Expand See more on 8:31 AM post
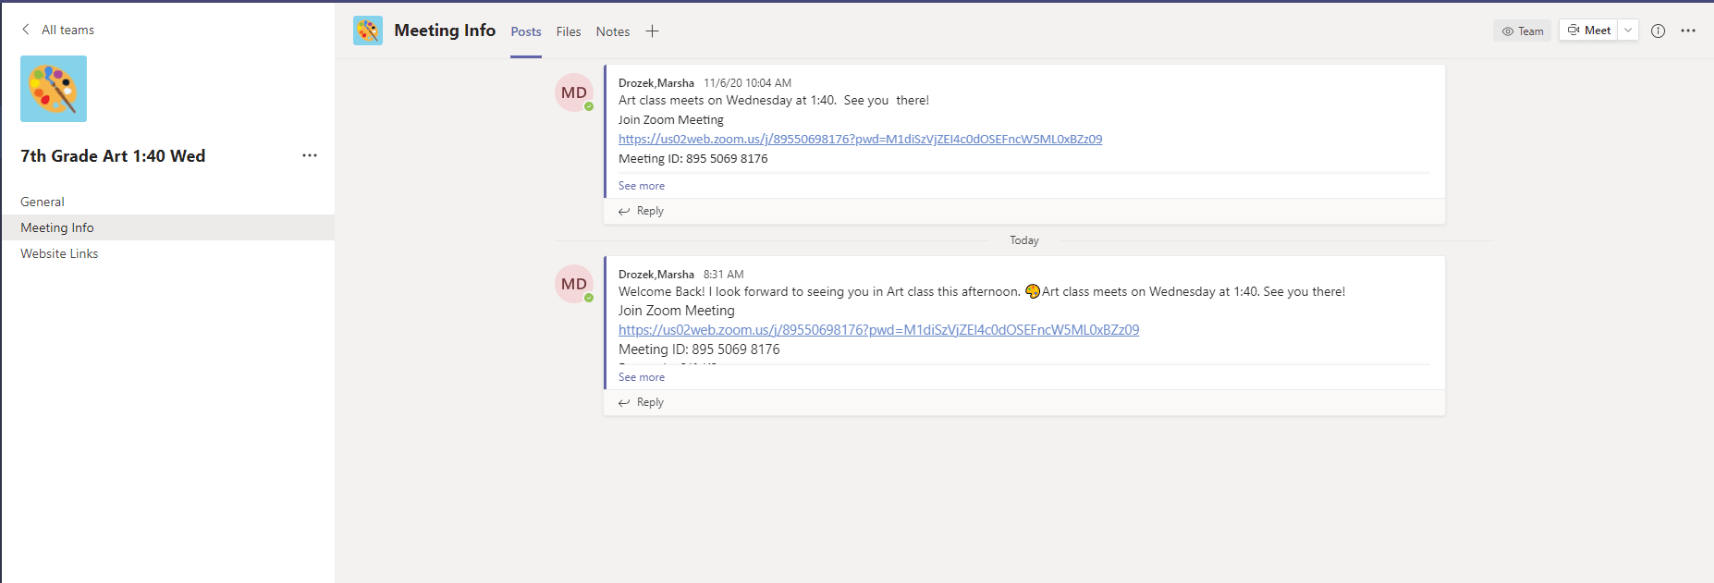 click(641, 377)
